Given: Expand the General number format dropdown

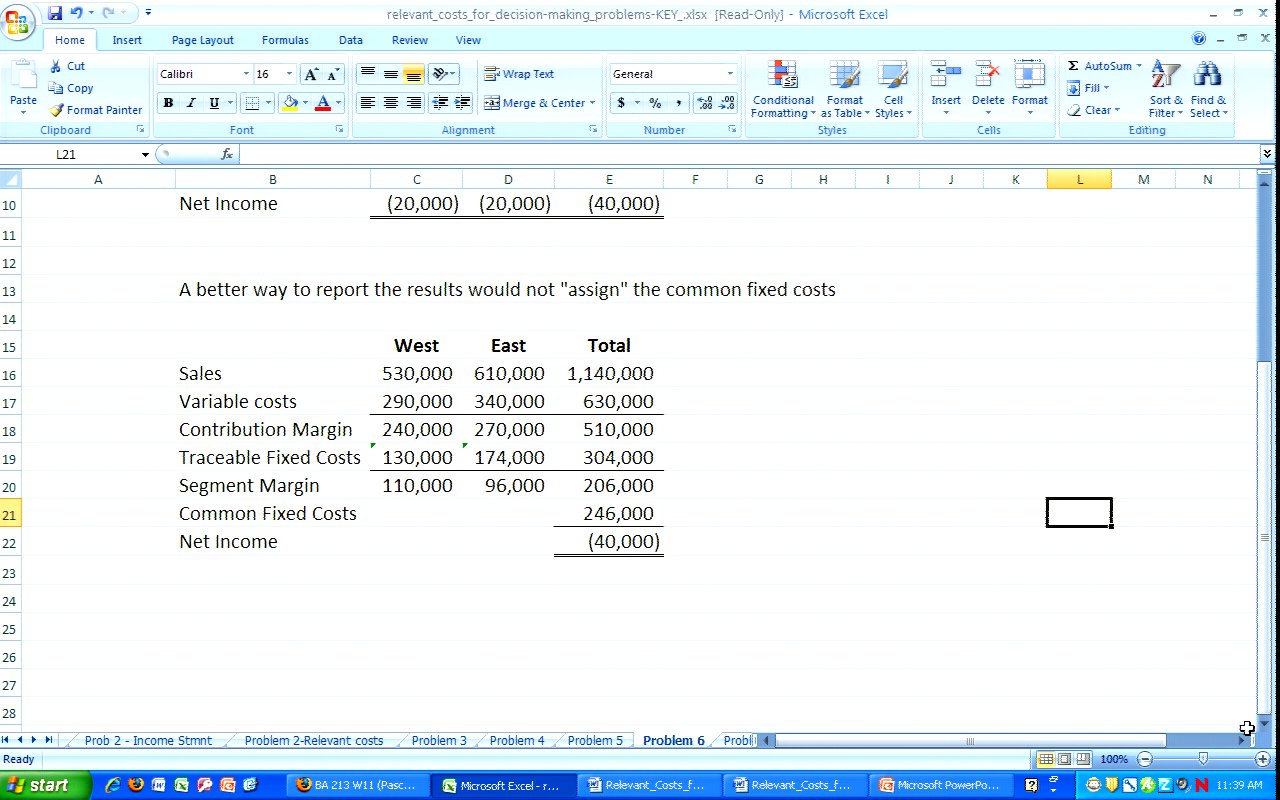Looking at the screenshot, I should tap(730, 74).
